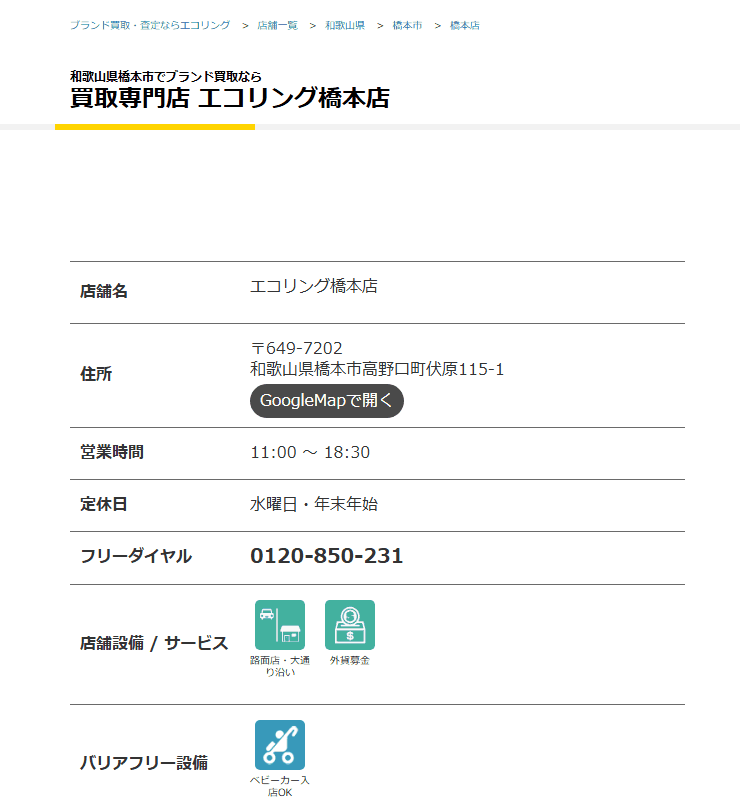Click the page heading 買取専門店 エコリング橋本店
The height and width of the screenshot is (800, 740).
230,98
